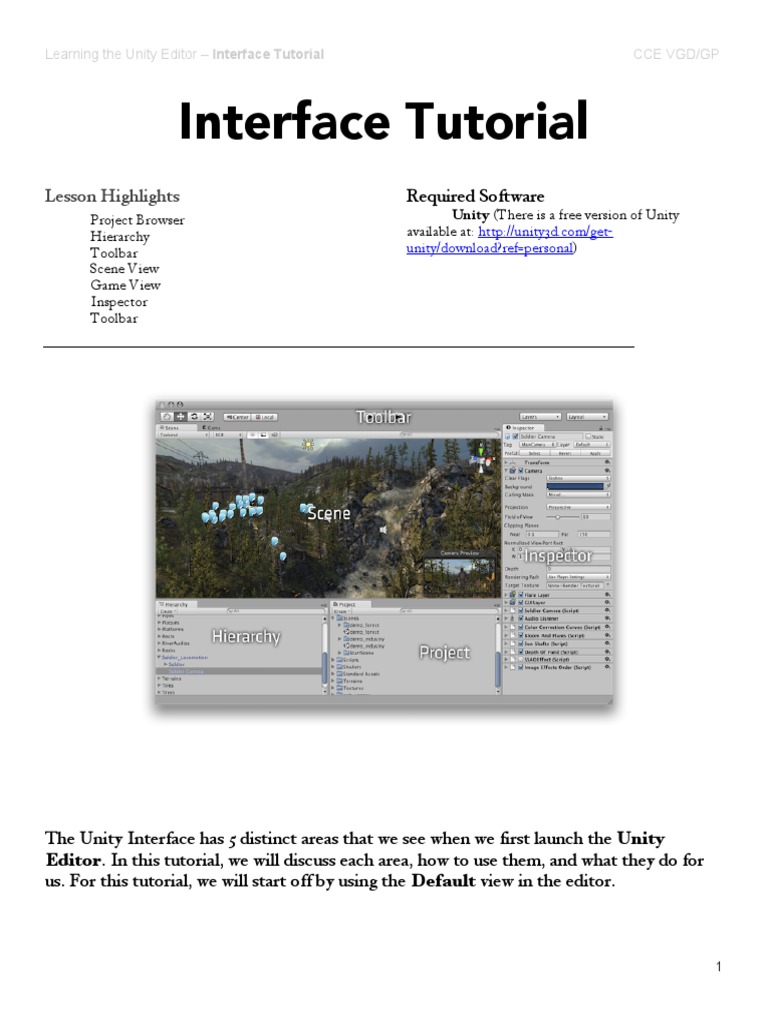The height and width of the screenshot is (1024, 768).
Task: Select the Rotate tool in Unity toolbar
Action: pos(194,417)
